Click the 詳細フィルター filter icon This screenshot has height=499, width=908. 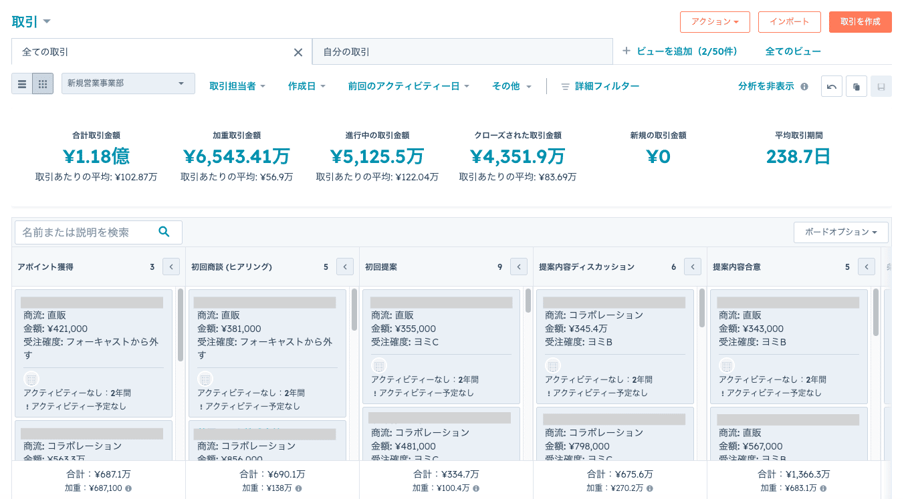coord(565,86)
